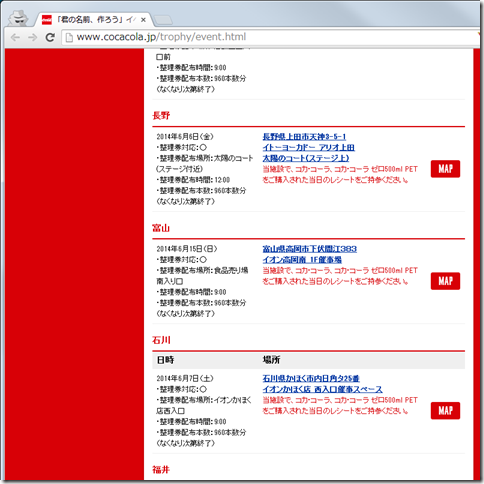This screenshot has height=484, width=484.
Task: Open link 石川県かほく市内日角タ25番
Action: [x=311, y=379]
